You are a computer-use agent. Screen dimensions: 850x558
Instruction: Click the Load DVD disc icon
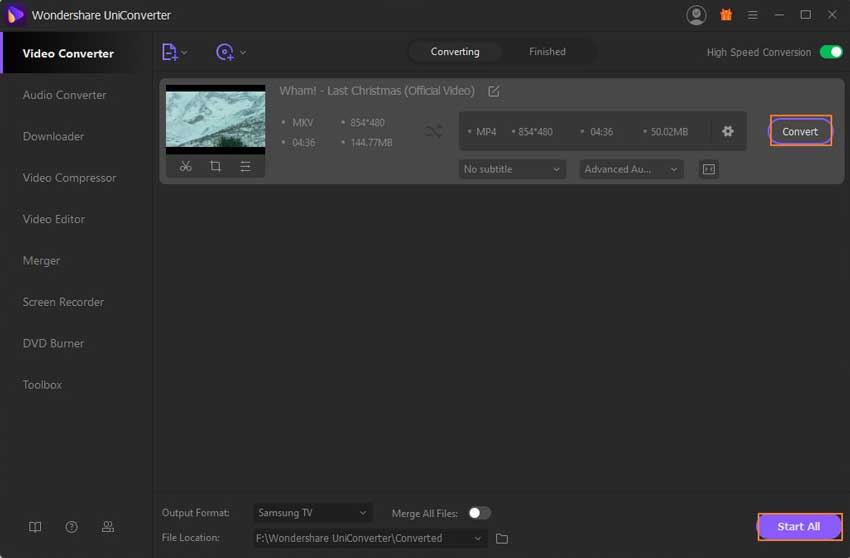coord(224,52)
